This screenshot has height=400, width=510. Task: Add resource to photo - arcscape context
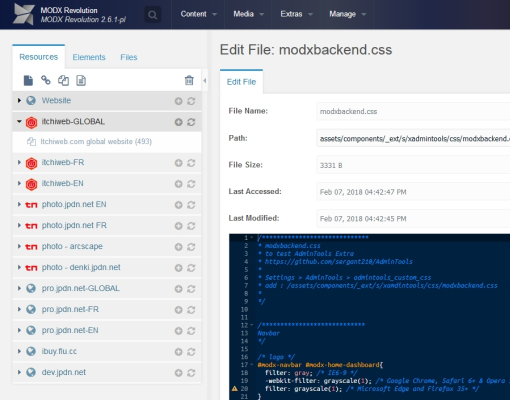[179, 247]
